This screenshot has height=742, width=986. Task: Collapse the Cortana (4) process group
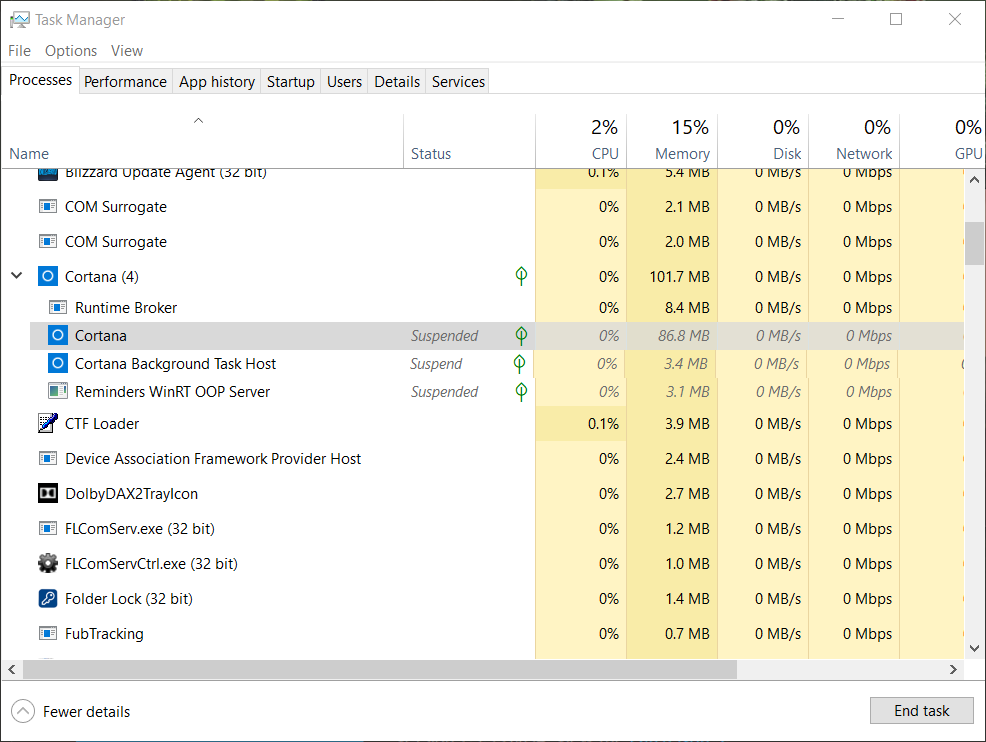16,277
